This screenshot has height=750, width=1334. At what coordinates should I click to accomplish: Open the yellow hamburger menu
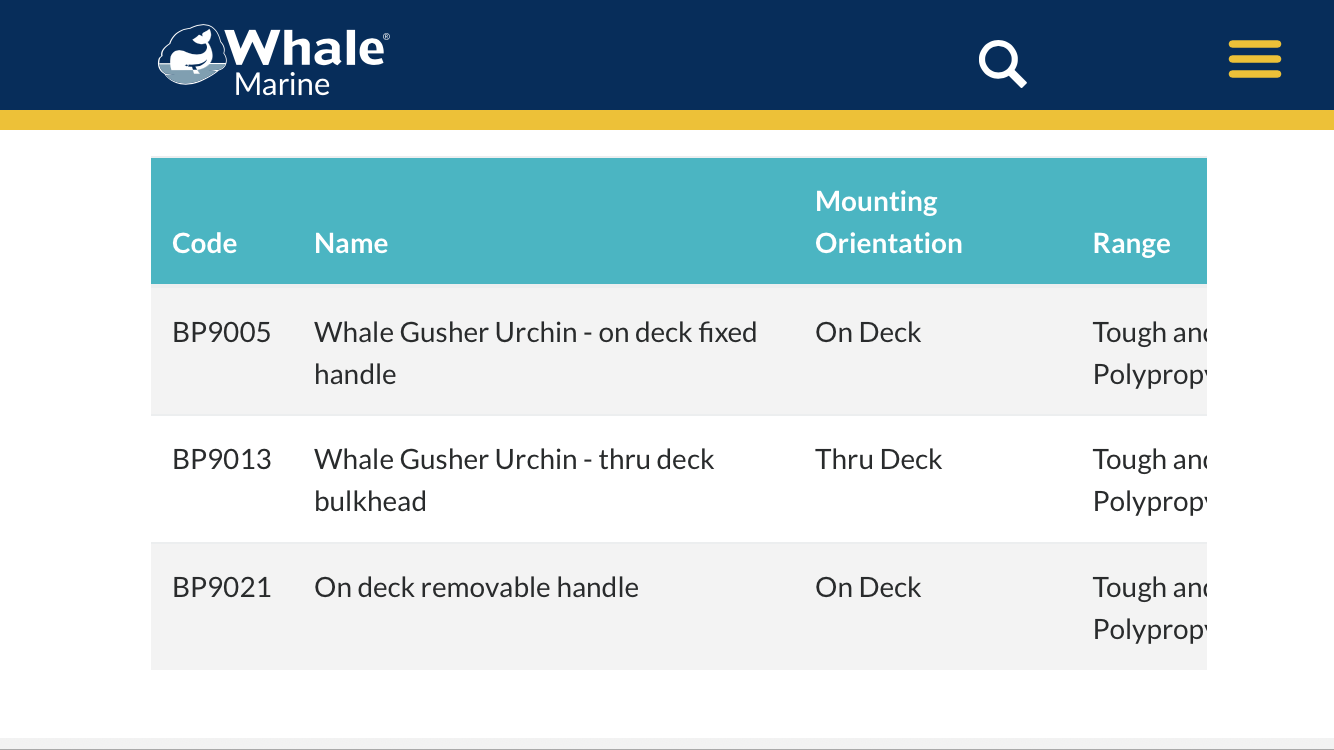tap(1255, 59)
